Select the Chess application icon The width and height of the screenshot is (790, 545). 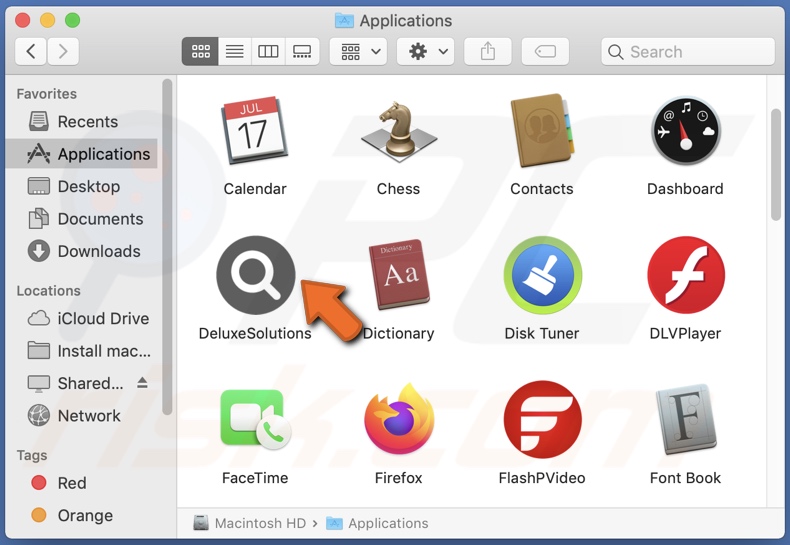[399, 132]
